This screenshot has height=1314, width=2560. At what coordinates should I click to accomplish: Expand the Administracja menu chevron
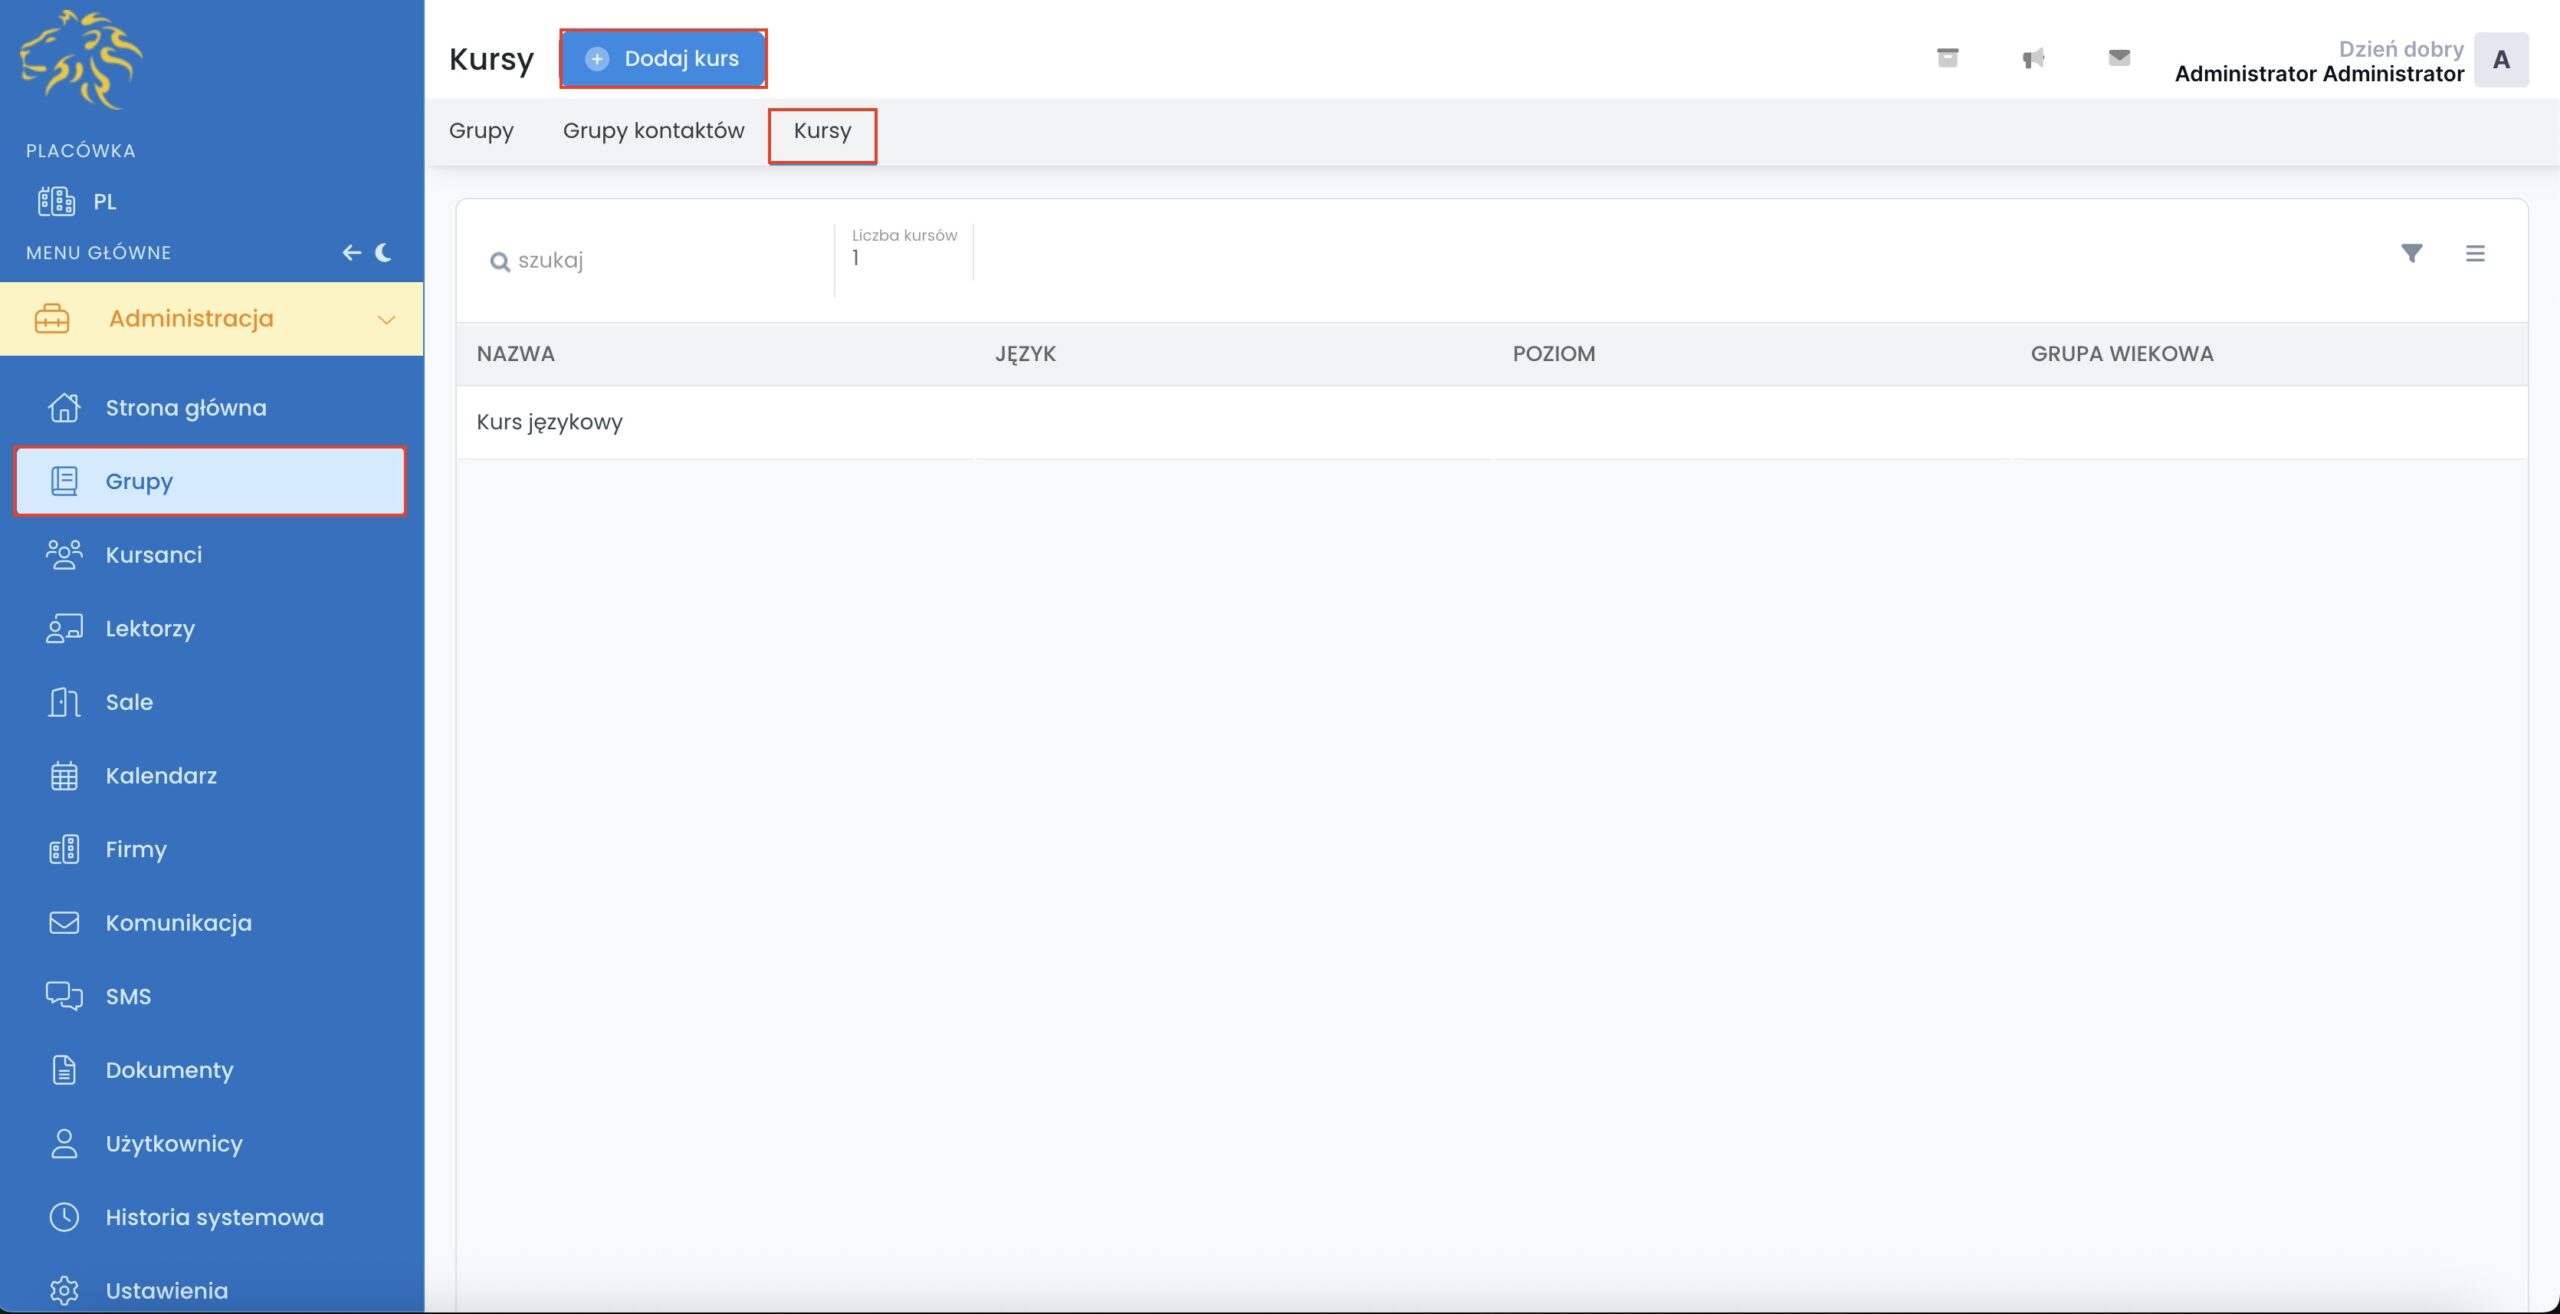tap(386, 319)
